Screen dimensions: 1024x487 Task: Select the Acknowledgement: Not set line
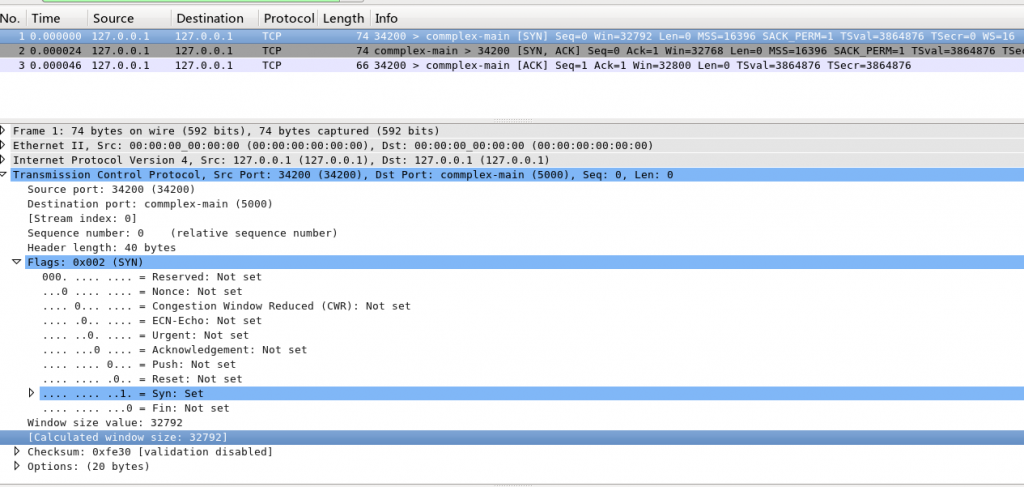coord(174,349)
